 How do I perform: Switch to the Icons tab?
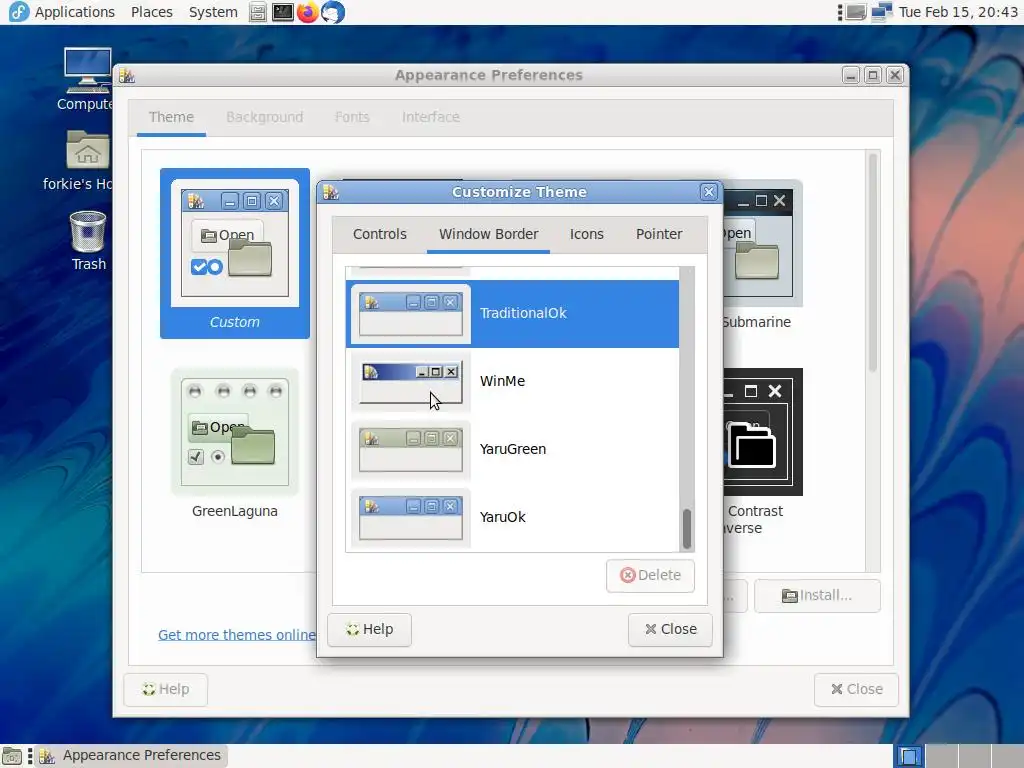tap(586, 234)
